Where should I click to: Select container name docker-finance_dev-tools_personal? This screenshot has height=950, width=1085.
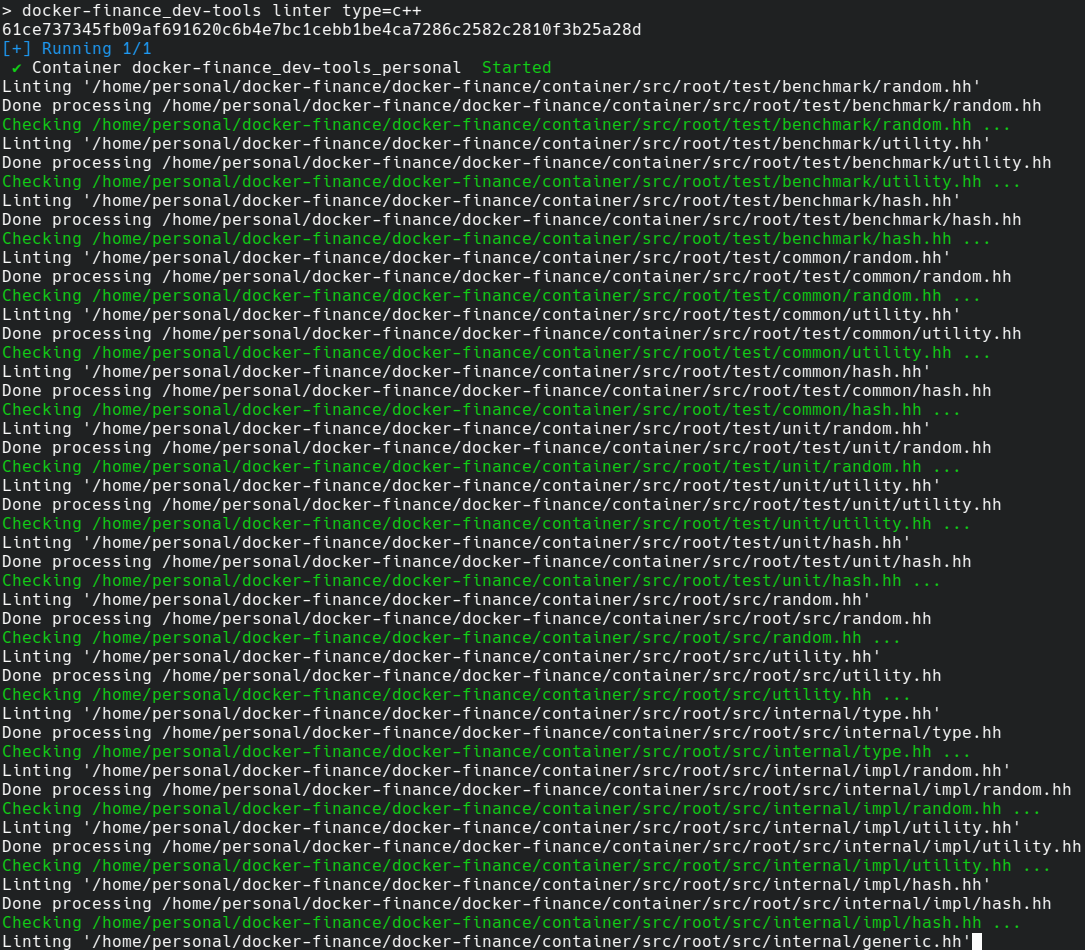pos(296,68)
